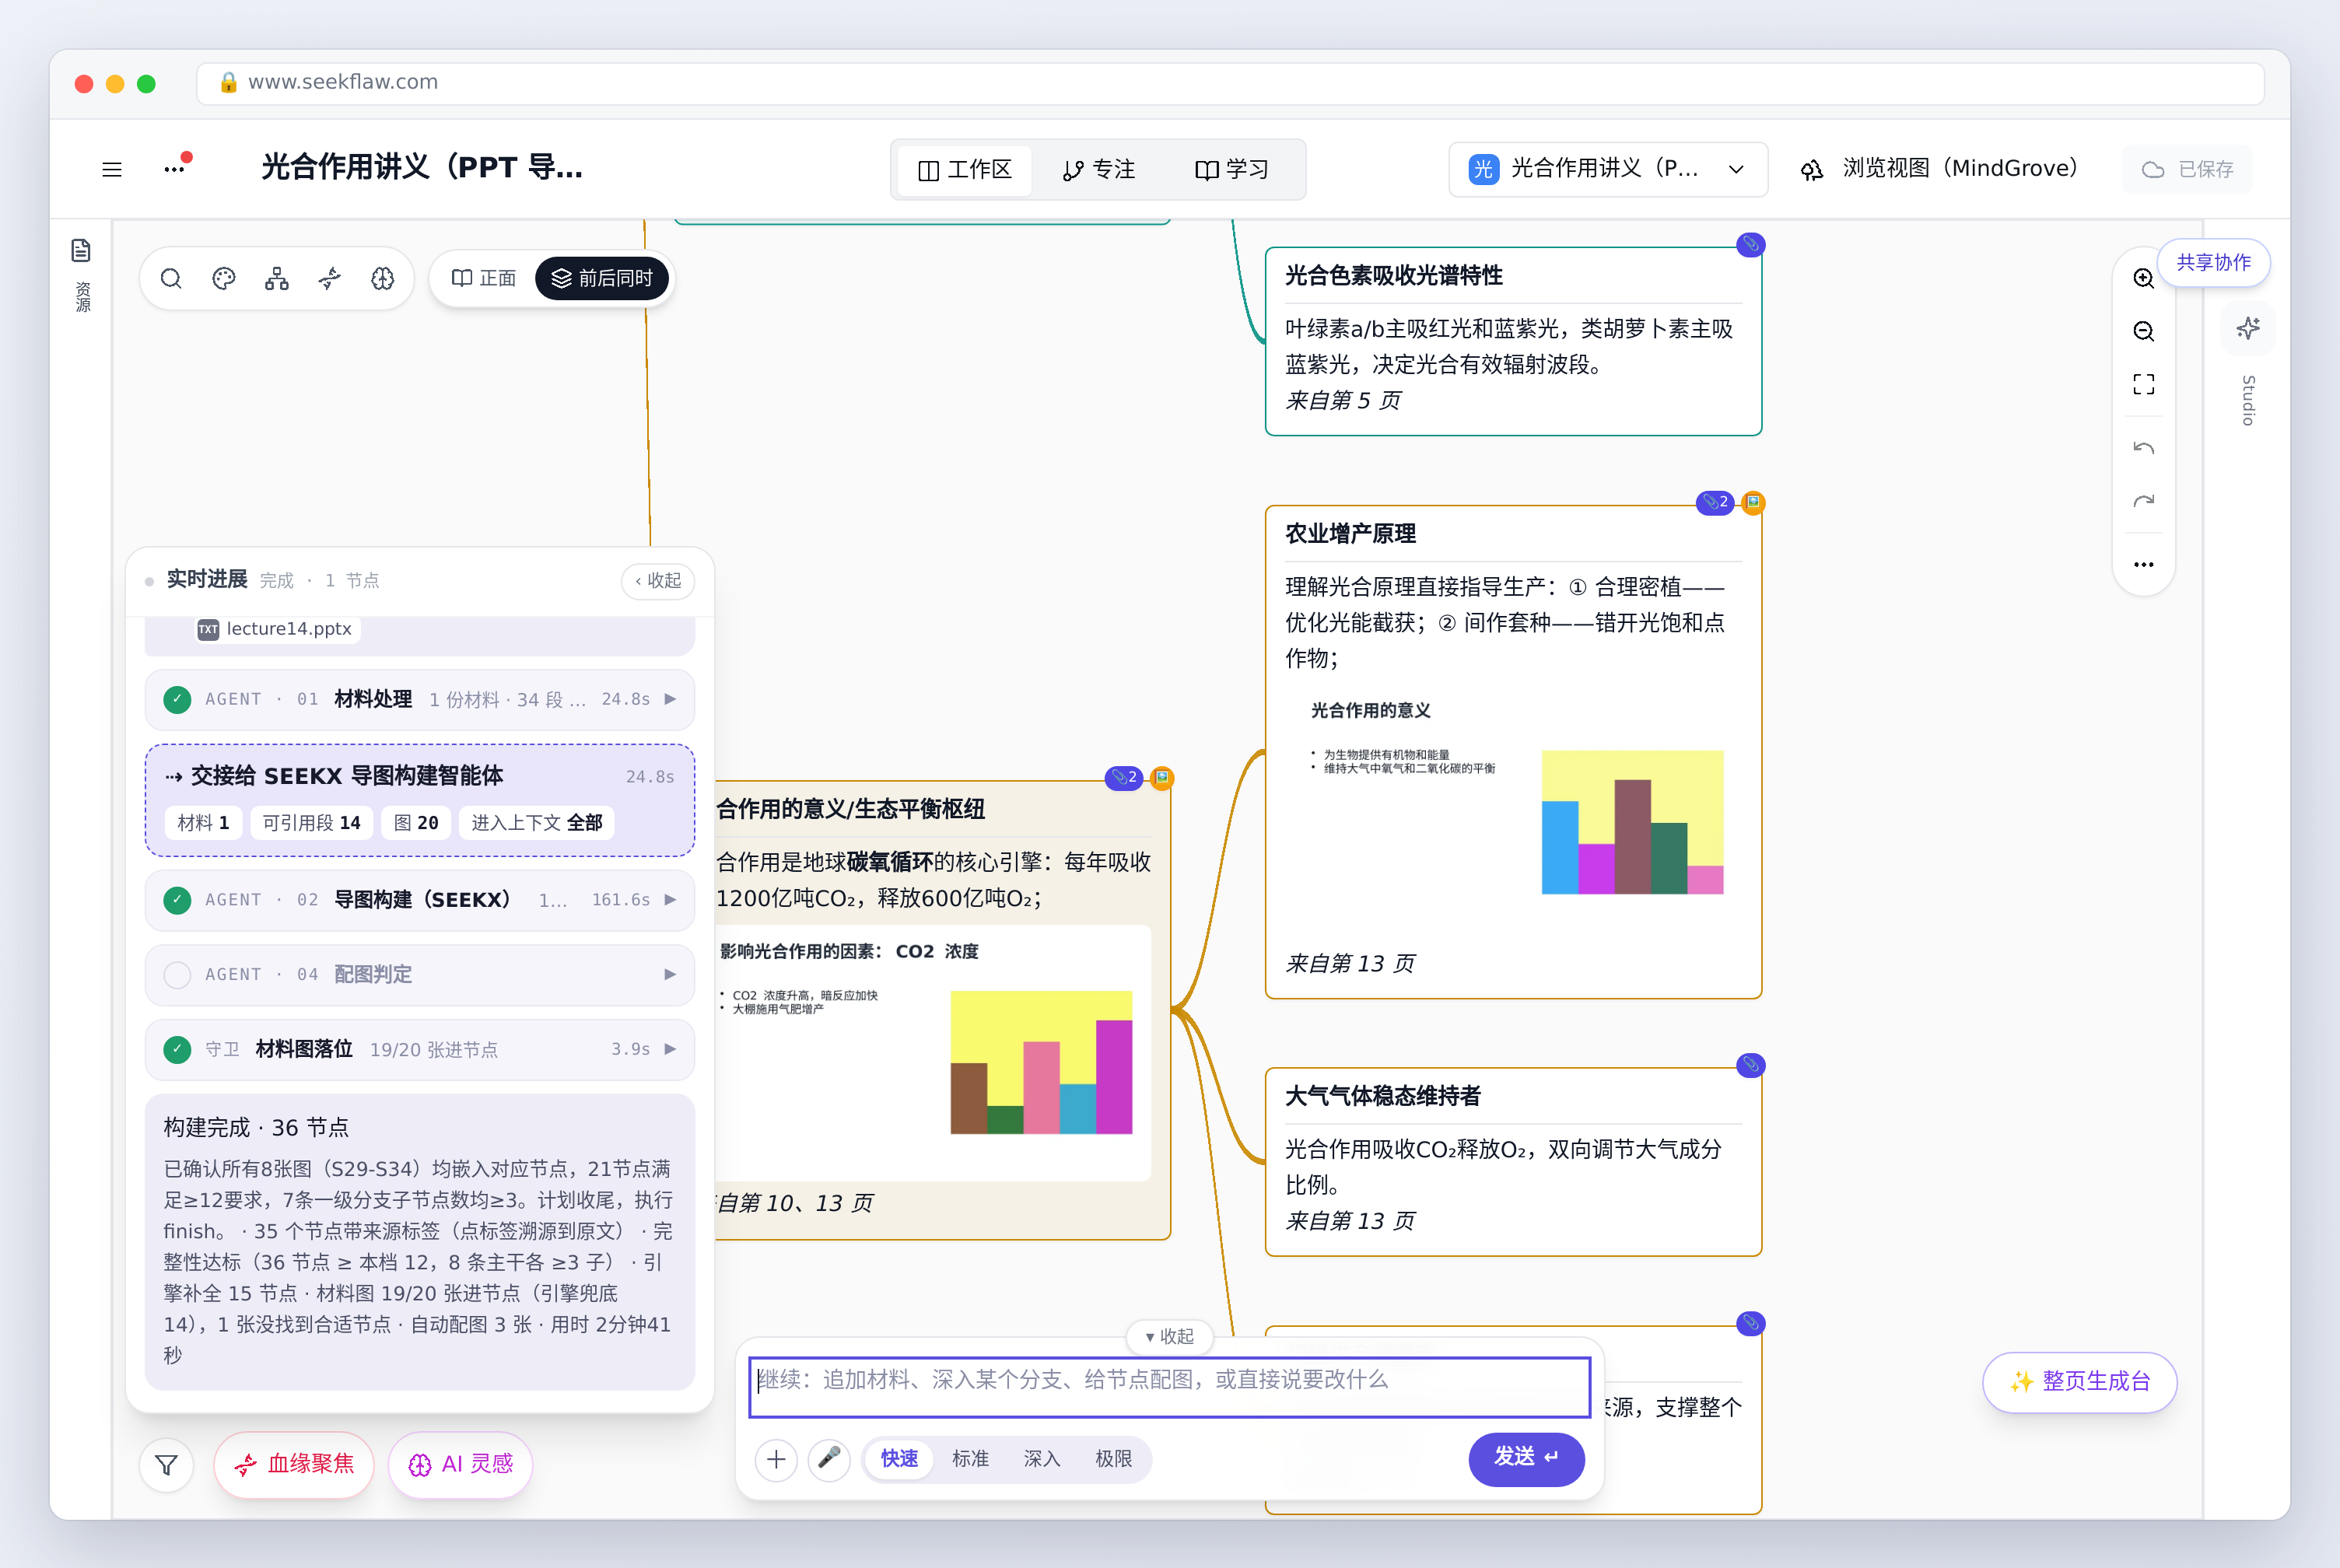Undo the last action
The image size is (2340, 1568).
pos(2143,448)
